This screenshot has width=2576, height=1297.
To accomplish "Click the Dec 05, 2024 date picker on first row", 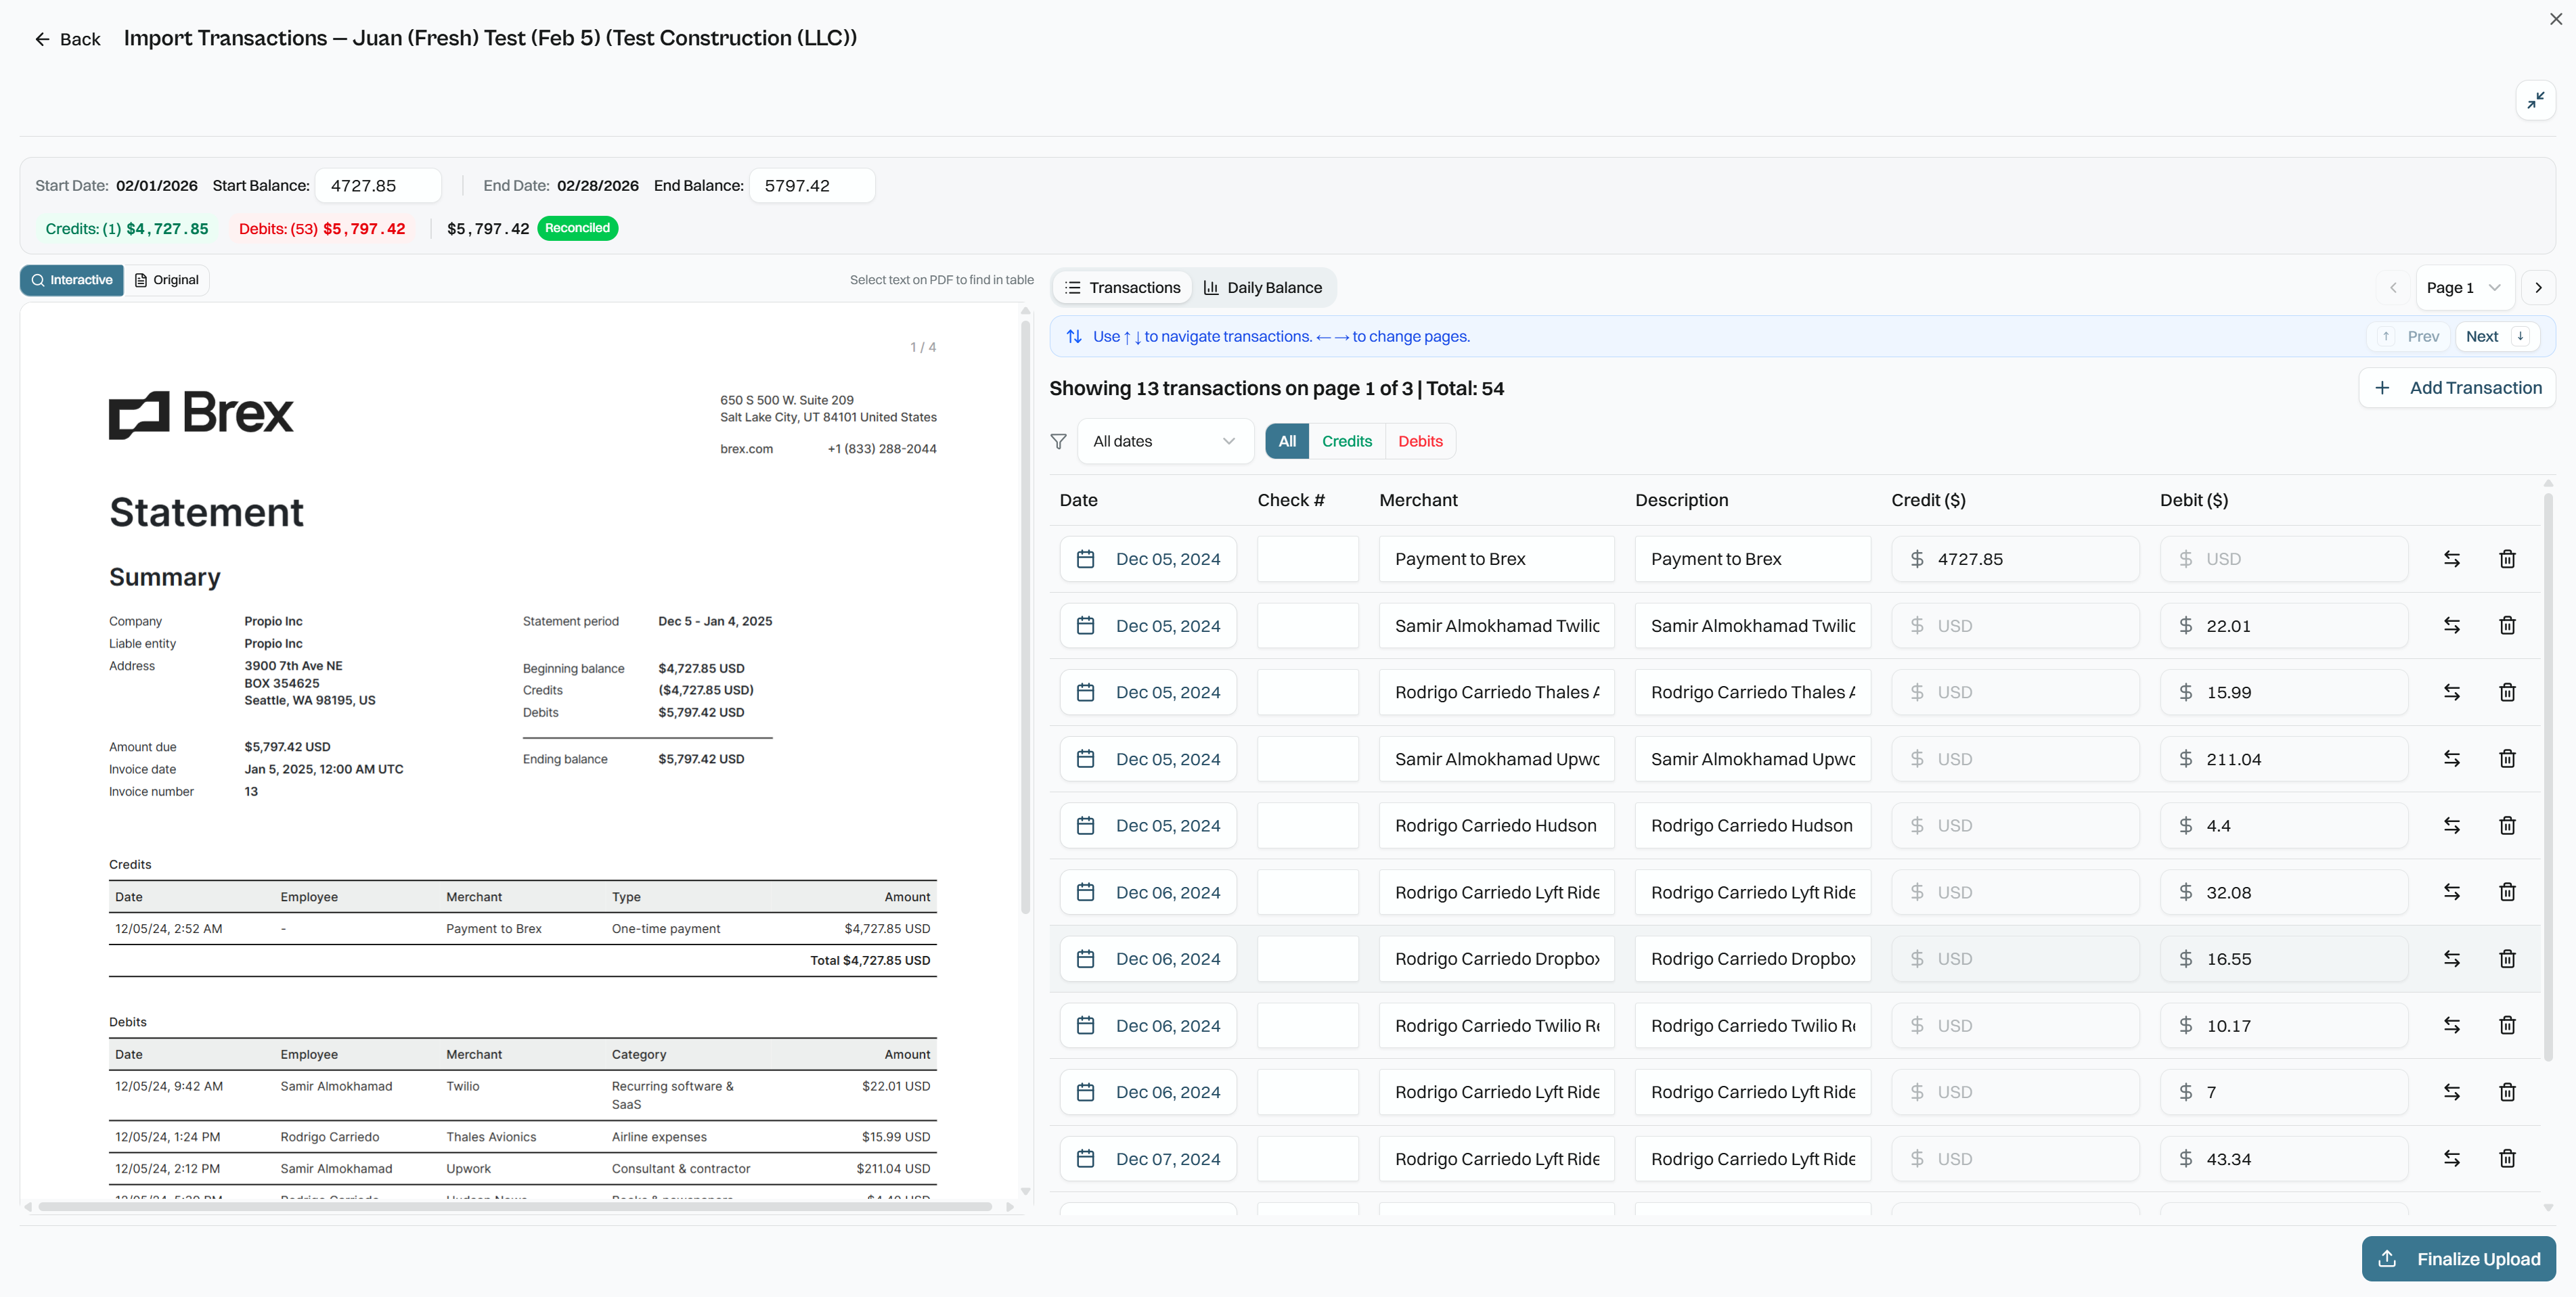I will [x=1148, y=559].
